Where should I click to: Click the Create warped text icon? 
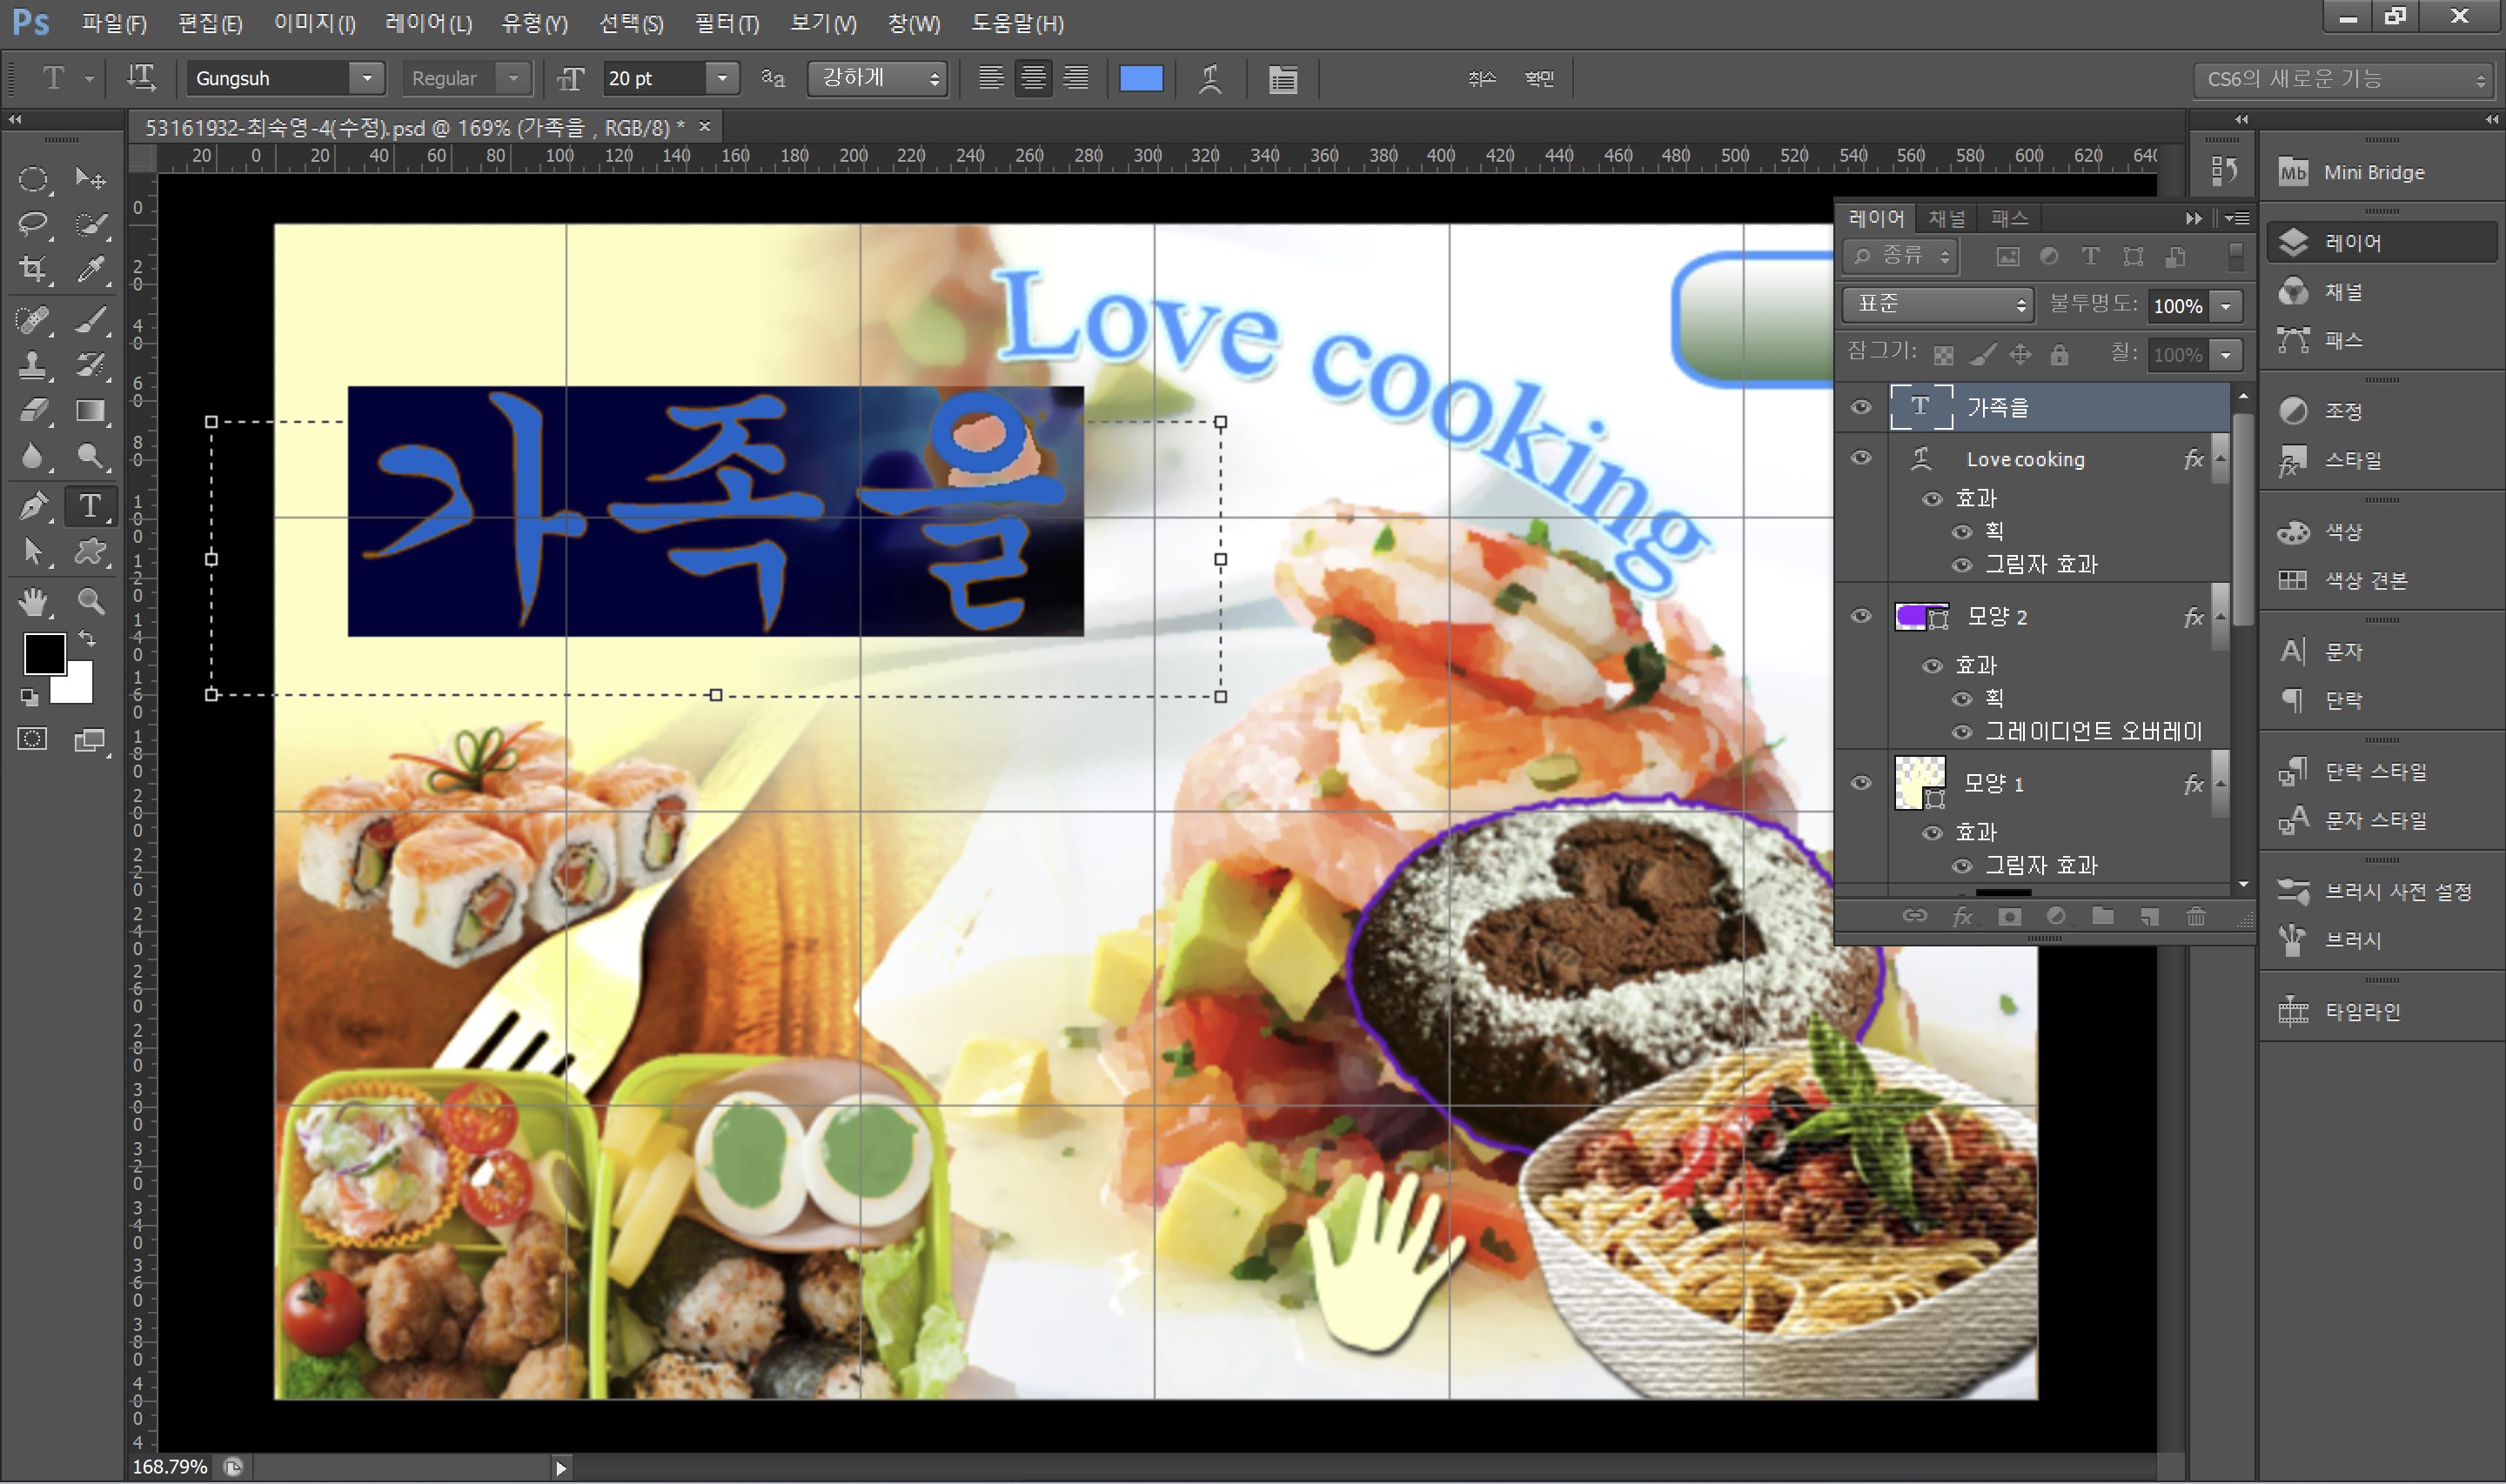coord(1210,78)
